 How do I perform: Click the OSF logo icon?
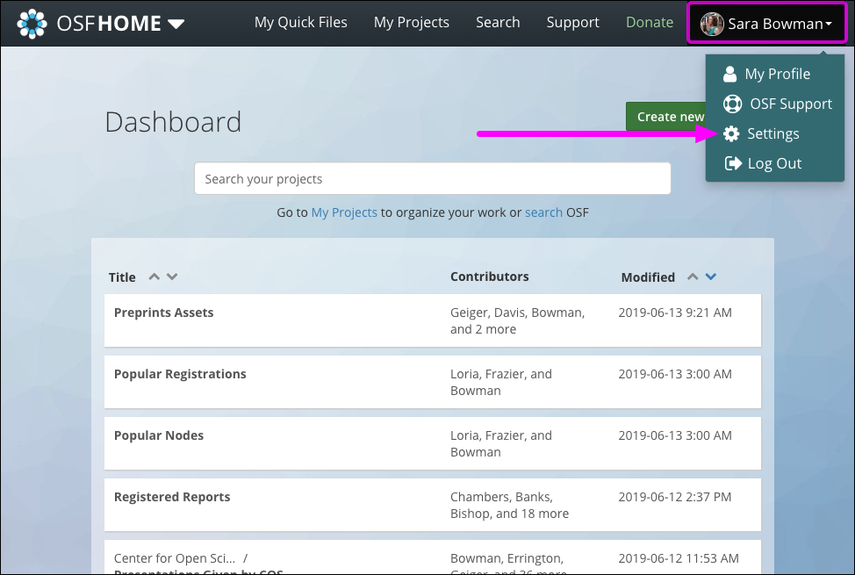[x=32, y=23]
